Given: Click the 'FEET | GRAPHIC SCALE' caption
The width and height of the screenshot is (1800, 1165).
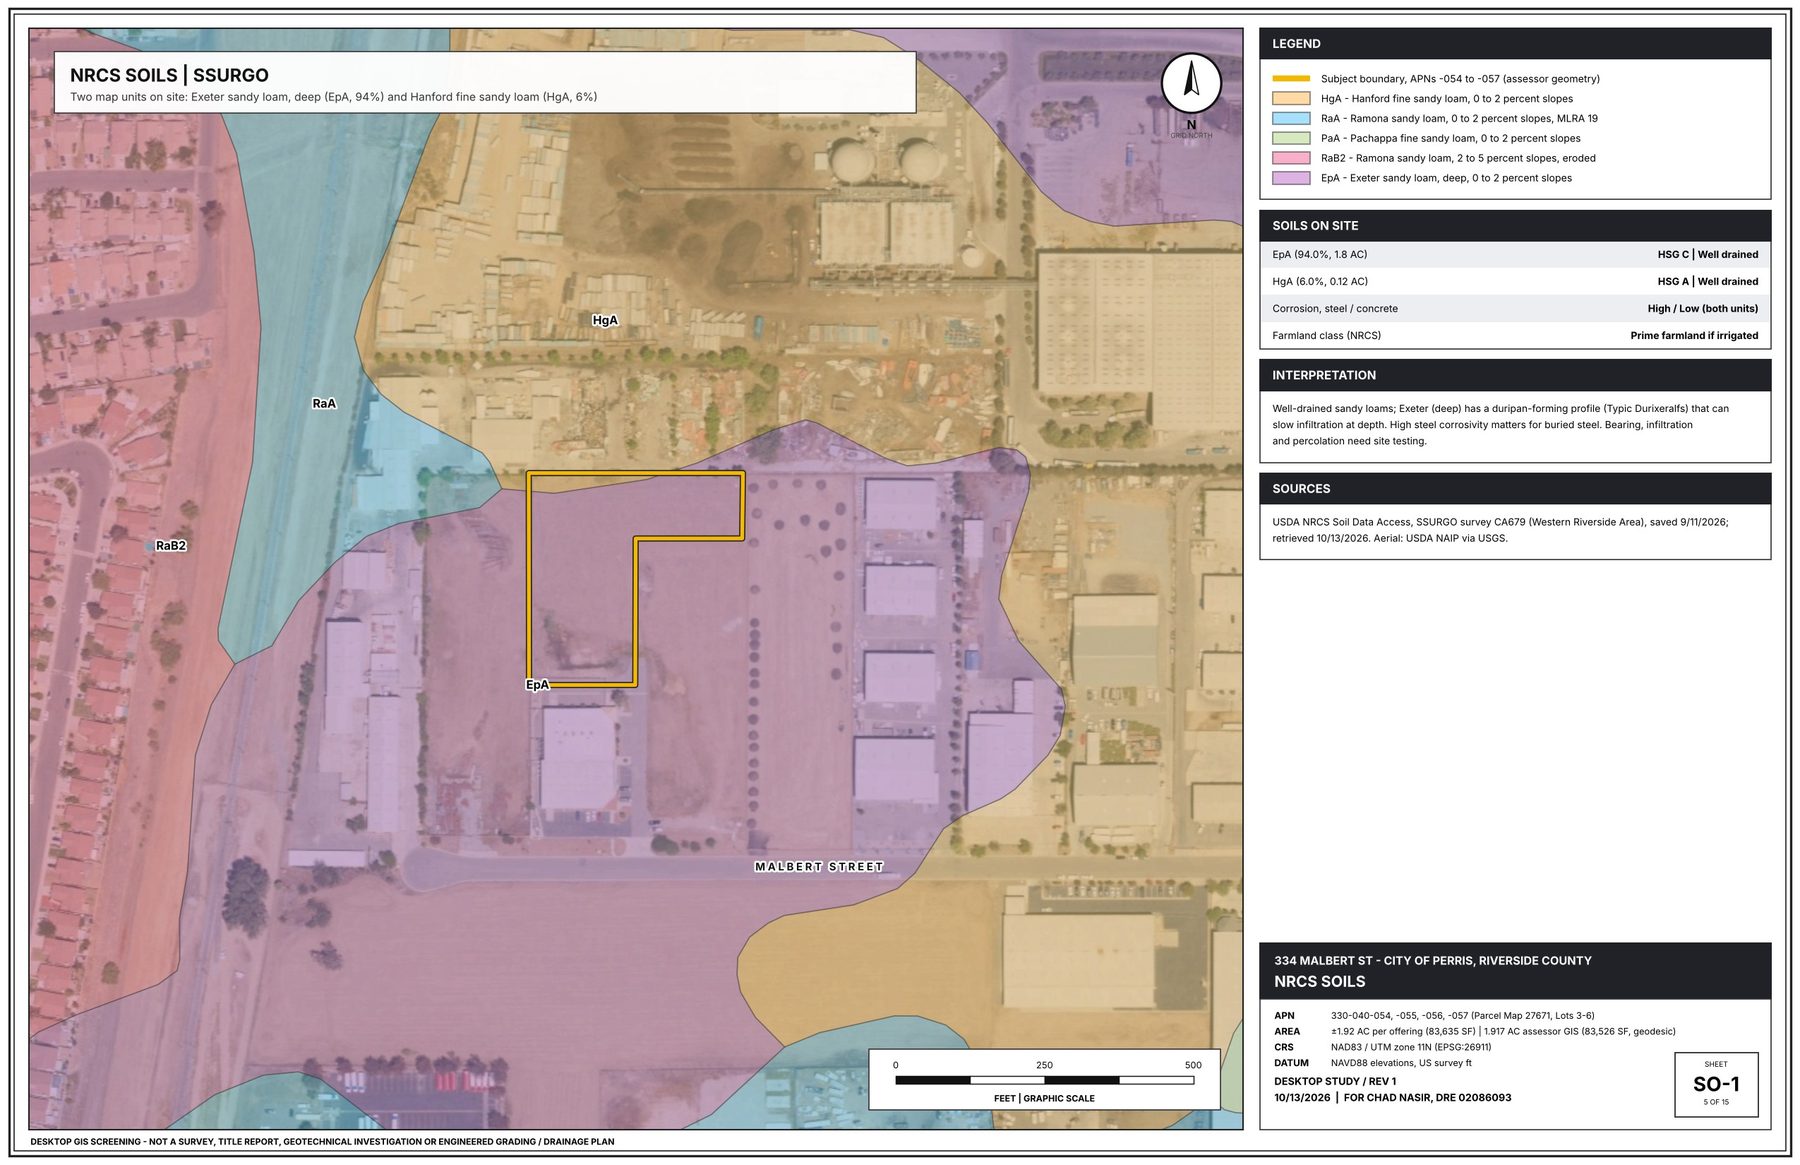Looking at the screenshot, I should (x=1044, y=1099).
